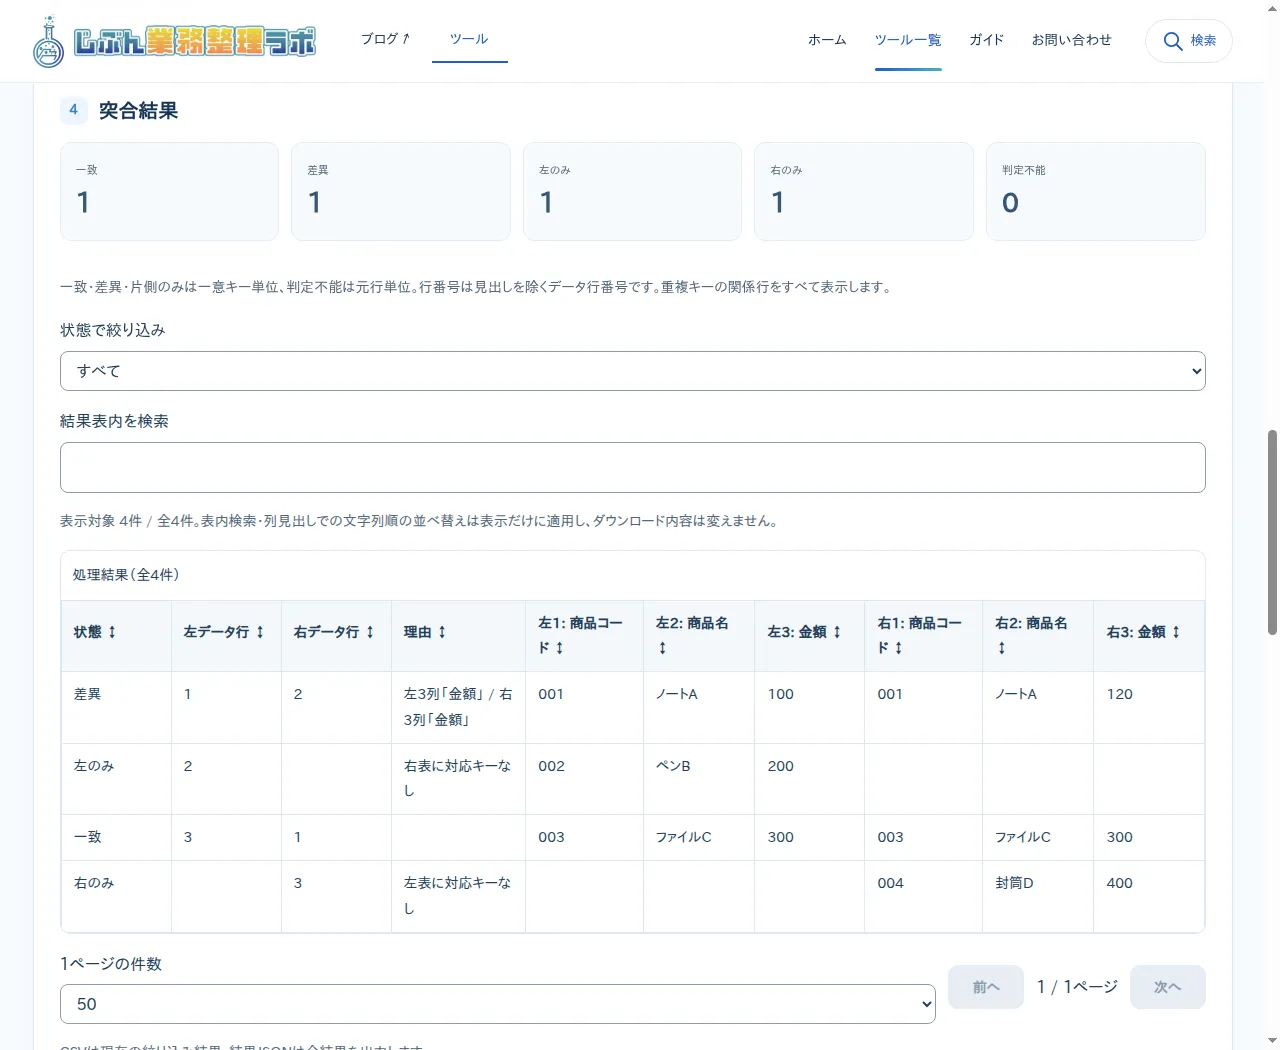The height and width of the screenshot is (1050, 1280).
Task: Sort by 右3: 金額 column arrow
Action: pos(1176,632)
